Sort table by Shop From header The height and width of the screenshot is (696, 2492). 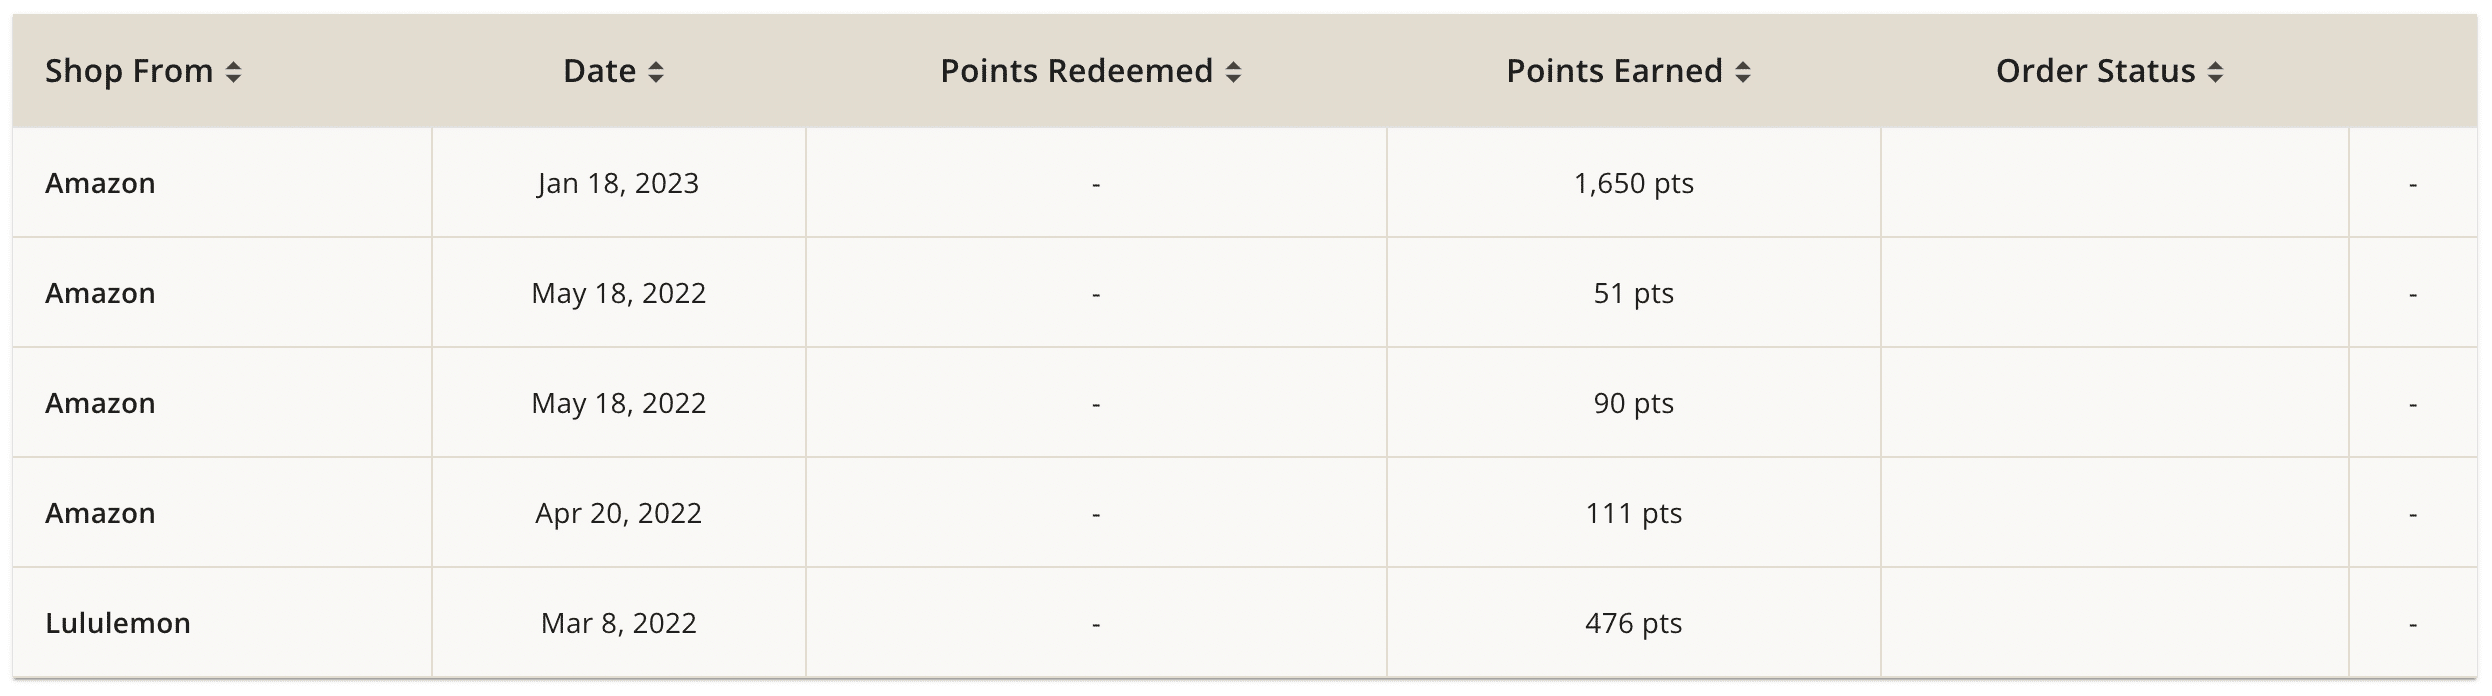[x=129, y=71]
